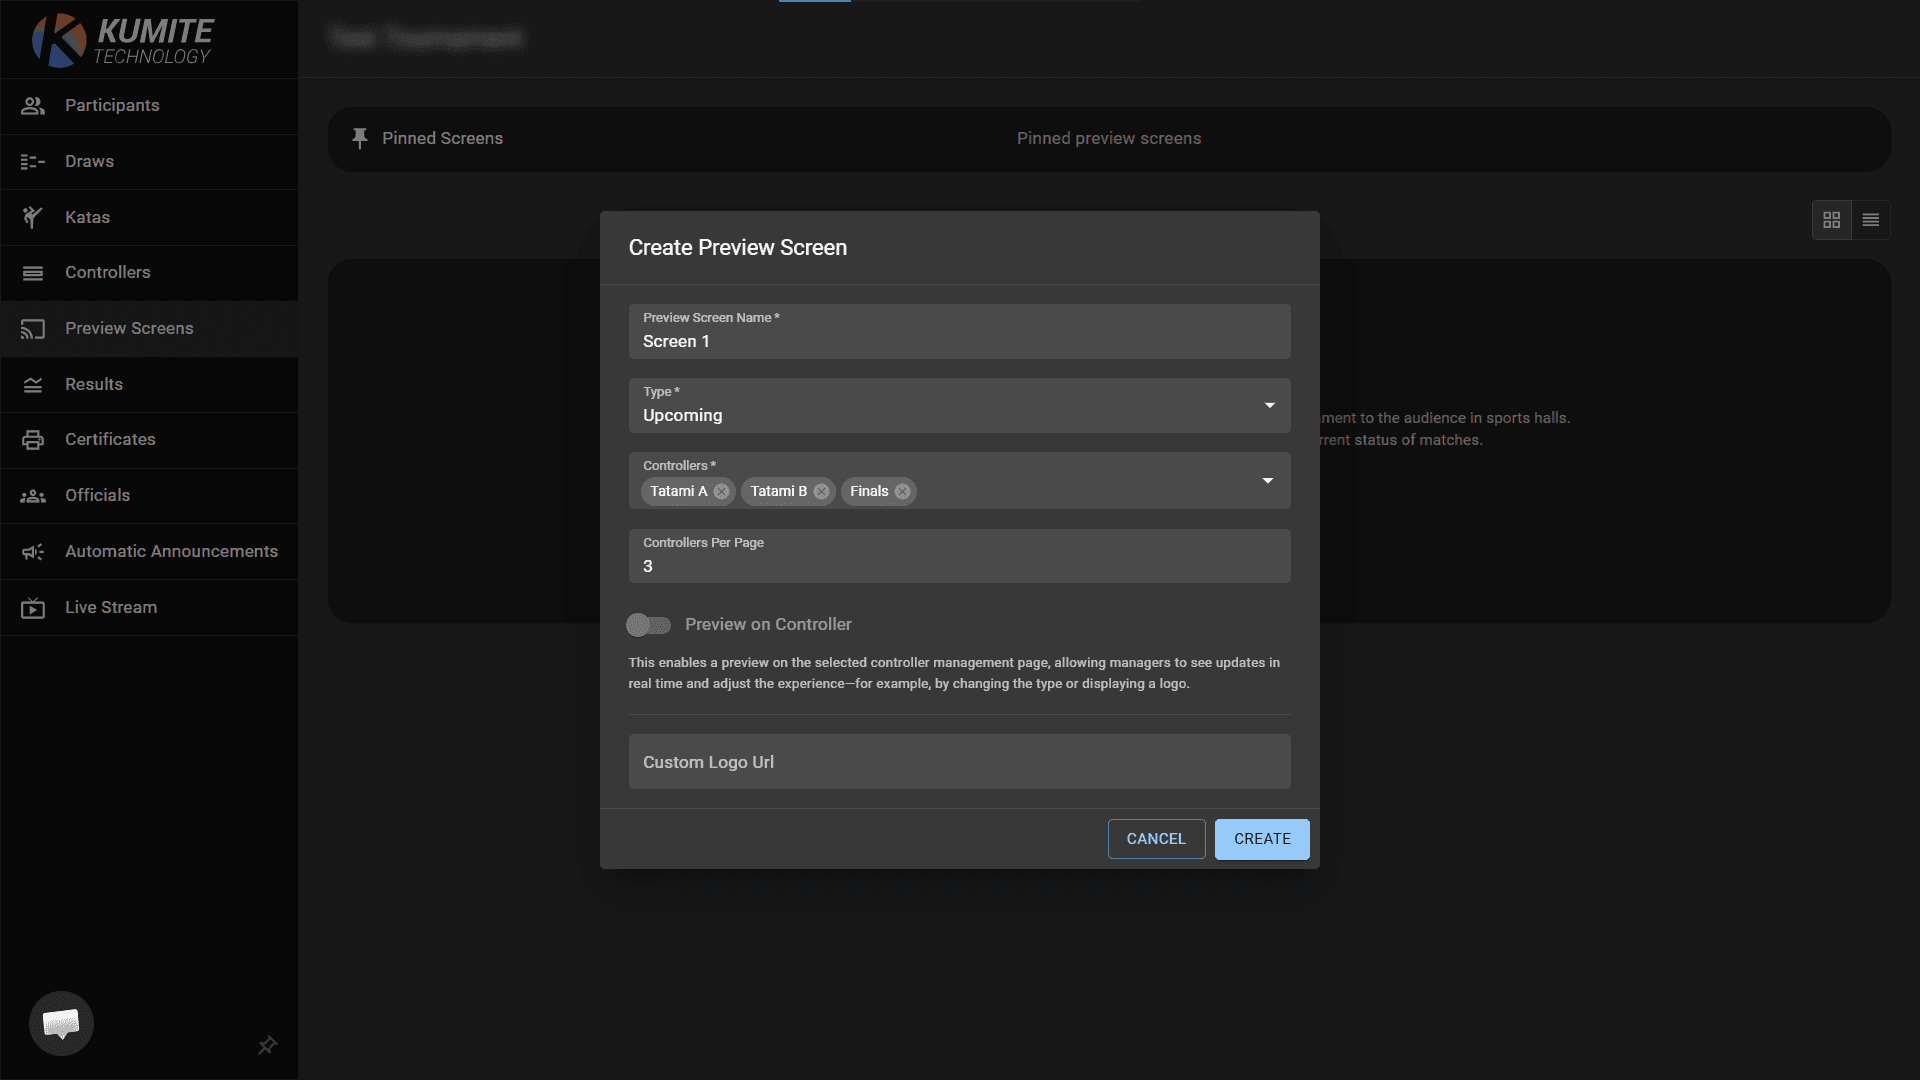Select the Draws icon in the sidebar

coord(33,161)
